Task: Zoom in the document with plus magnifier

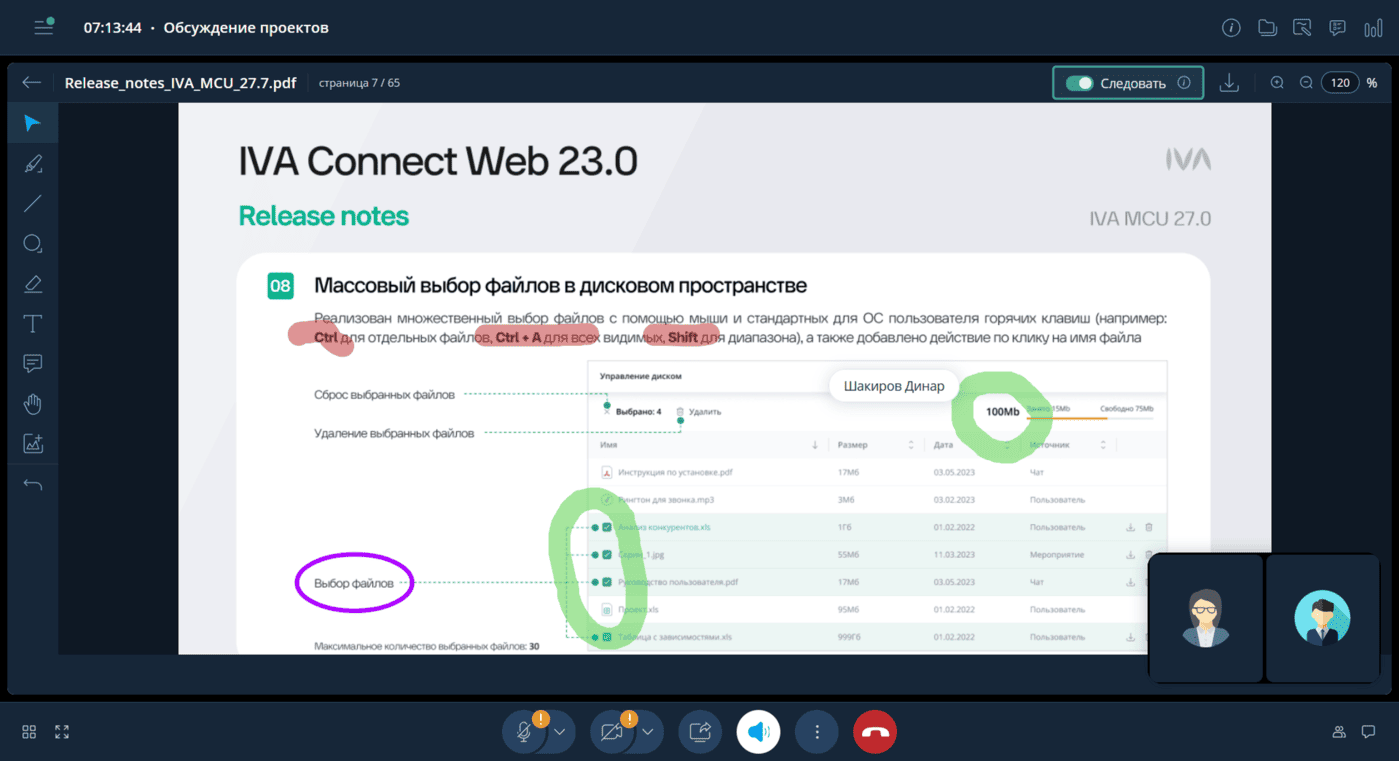Action: 1277,83
